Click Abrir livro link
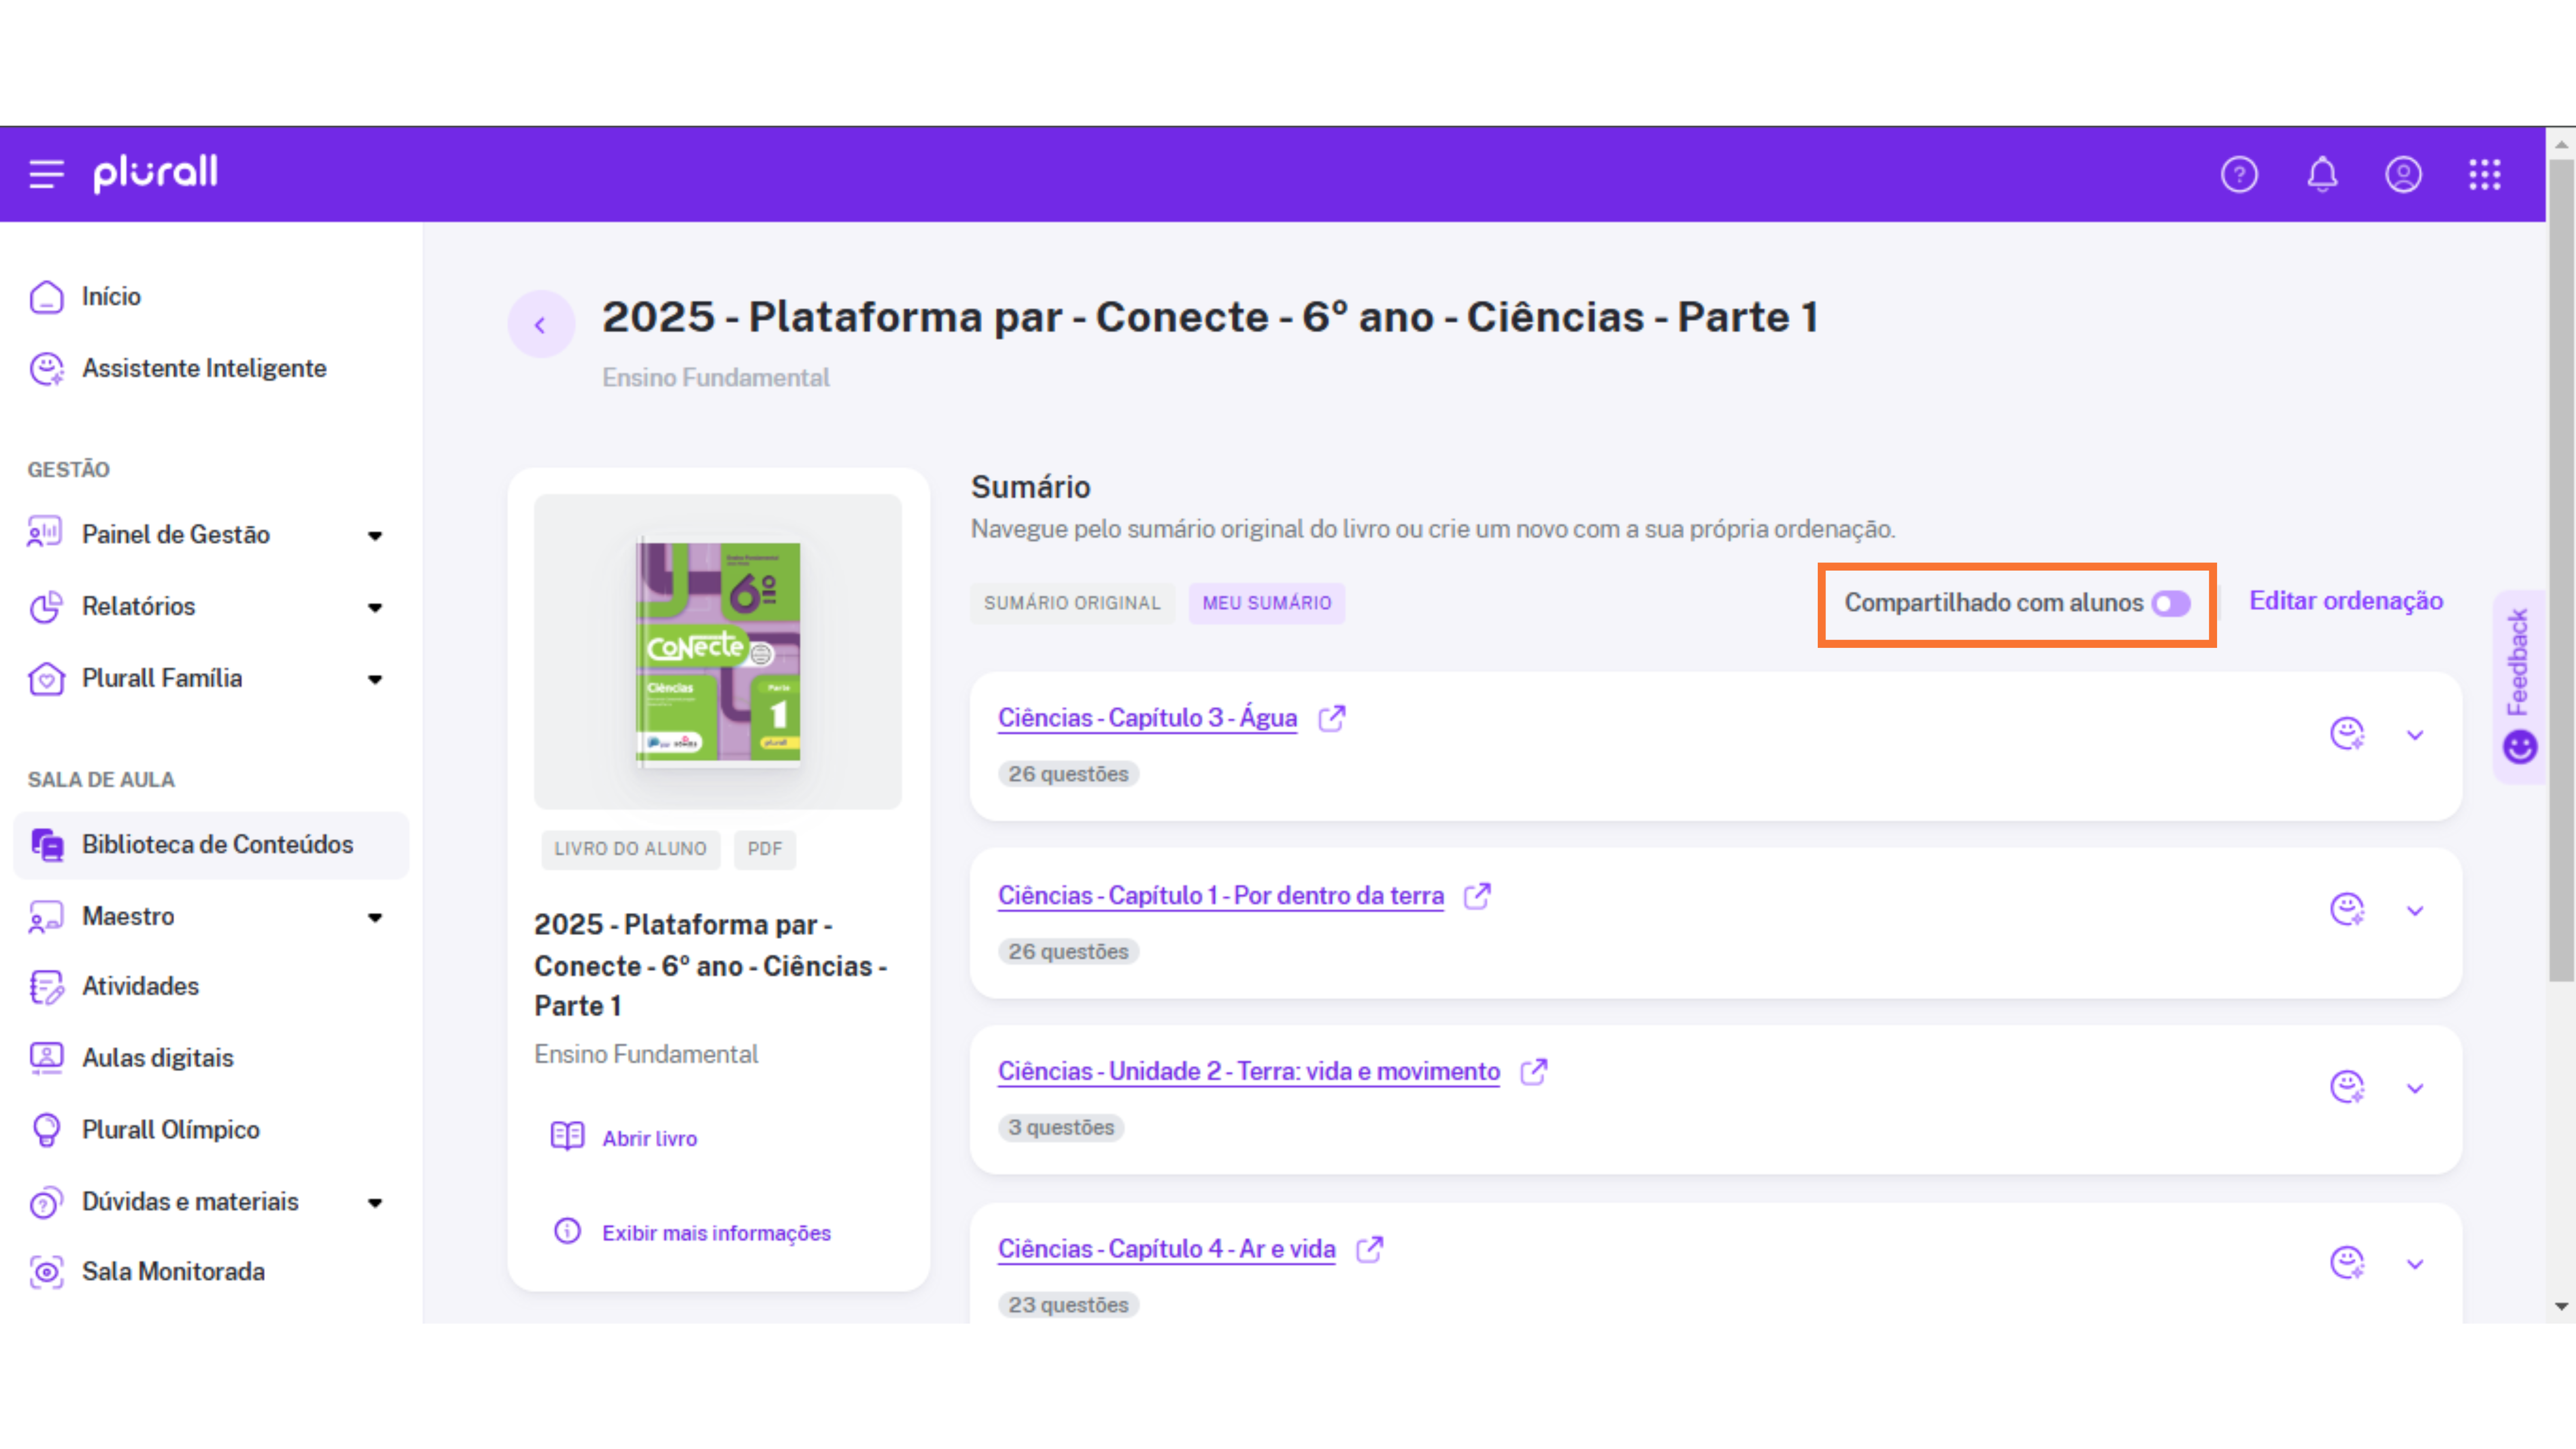The height and width of the screenshot is (1449, 2576). pyautogui.click(x=650, y=1138)
